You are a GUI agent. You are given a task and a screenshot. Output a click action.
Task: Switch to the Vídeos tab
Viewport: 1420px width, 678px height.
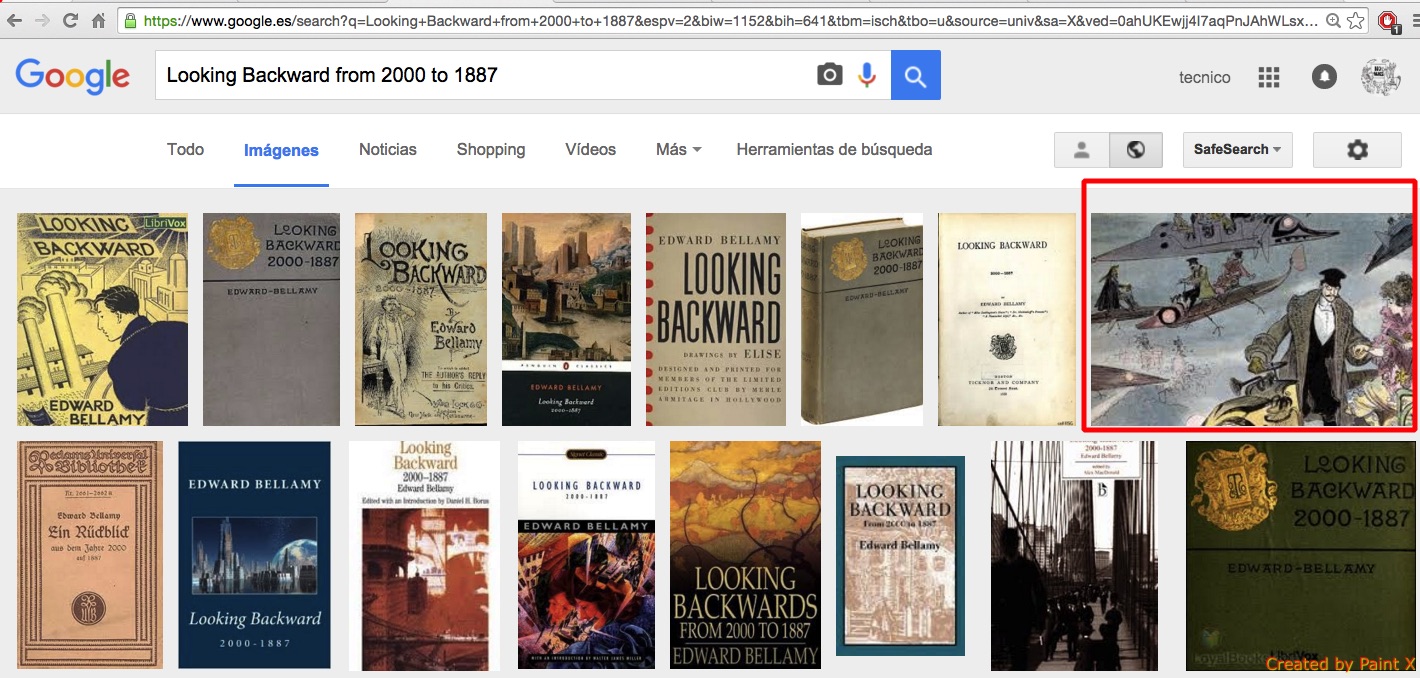pyautogui.click(x=590, y=150)
